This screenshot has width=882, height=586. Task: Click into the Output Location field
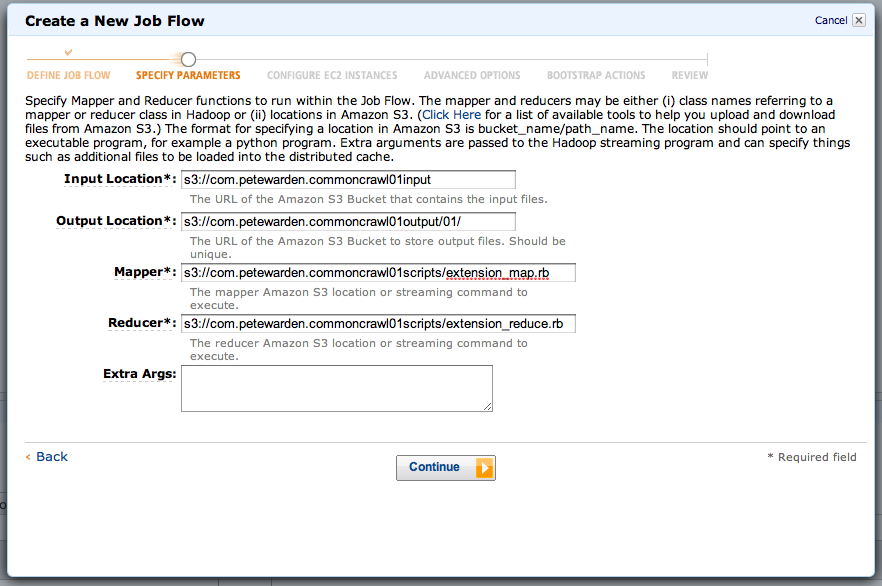tap(348, 222)
